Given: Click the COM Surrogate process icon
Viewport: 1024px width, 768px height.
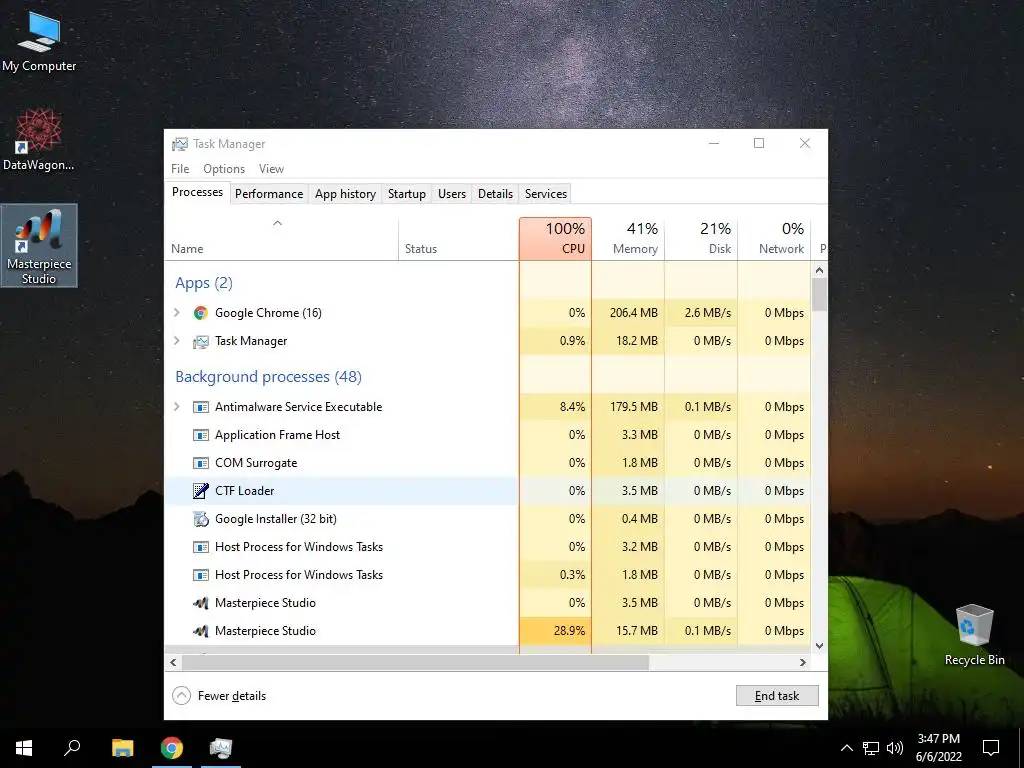Looking at the screenshot, I should (200, 463).
